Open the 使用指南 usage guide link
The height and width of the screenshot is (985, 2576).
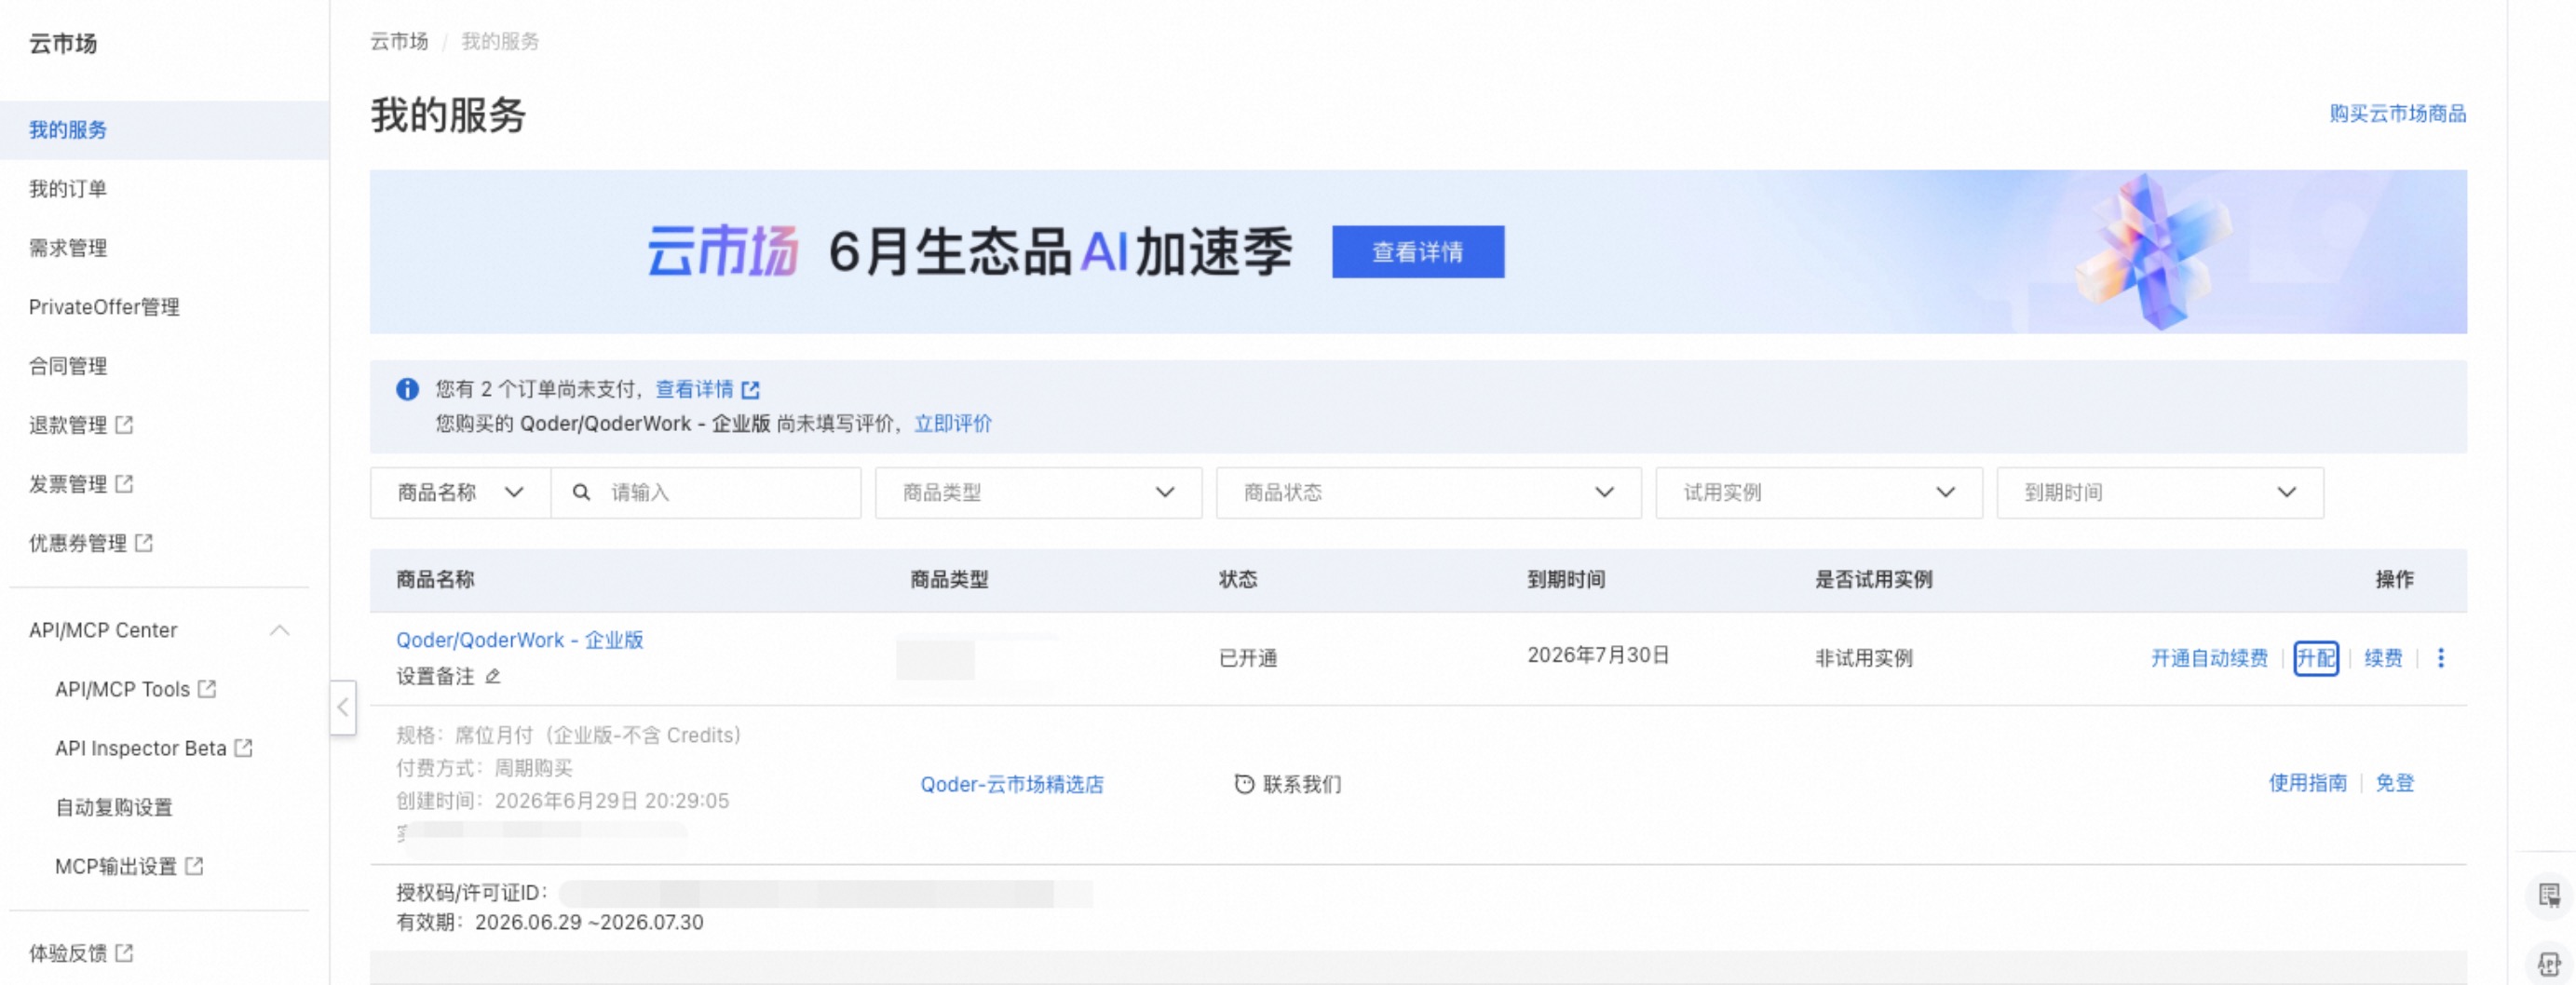pos(2308,783)
